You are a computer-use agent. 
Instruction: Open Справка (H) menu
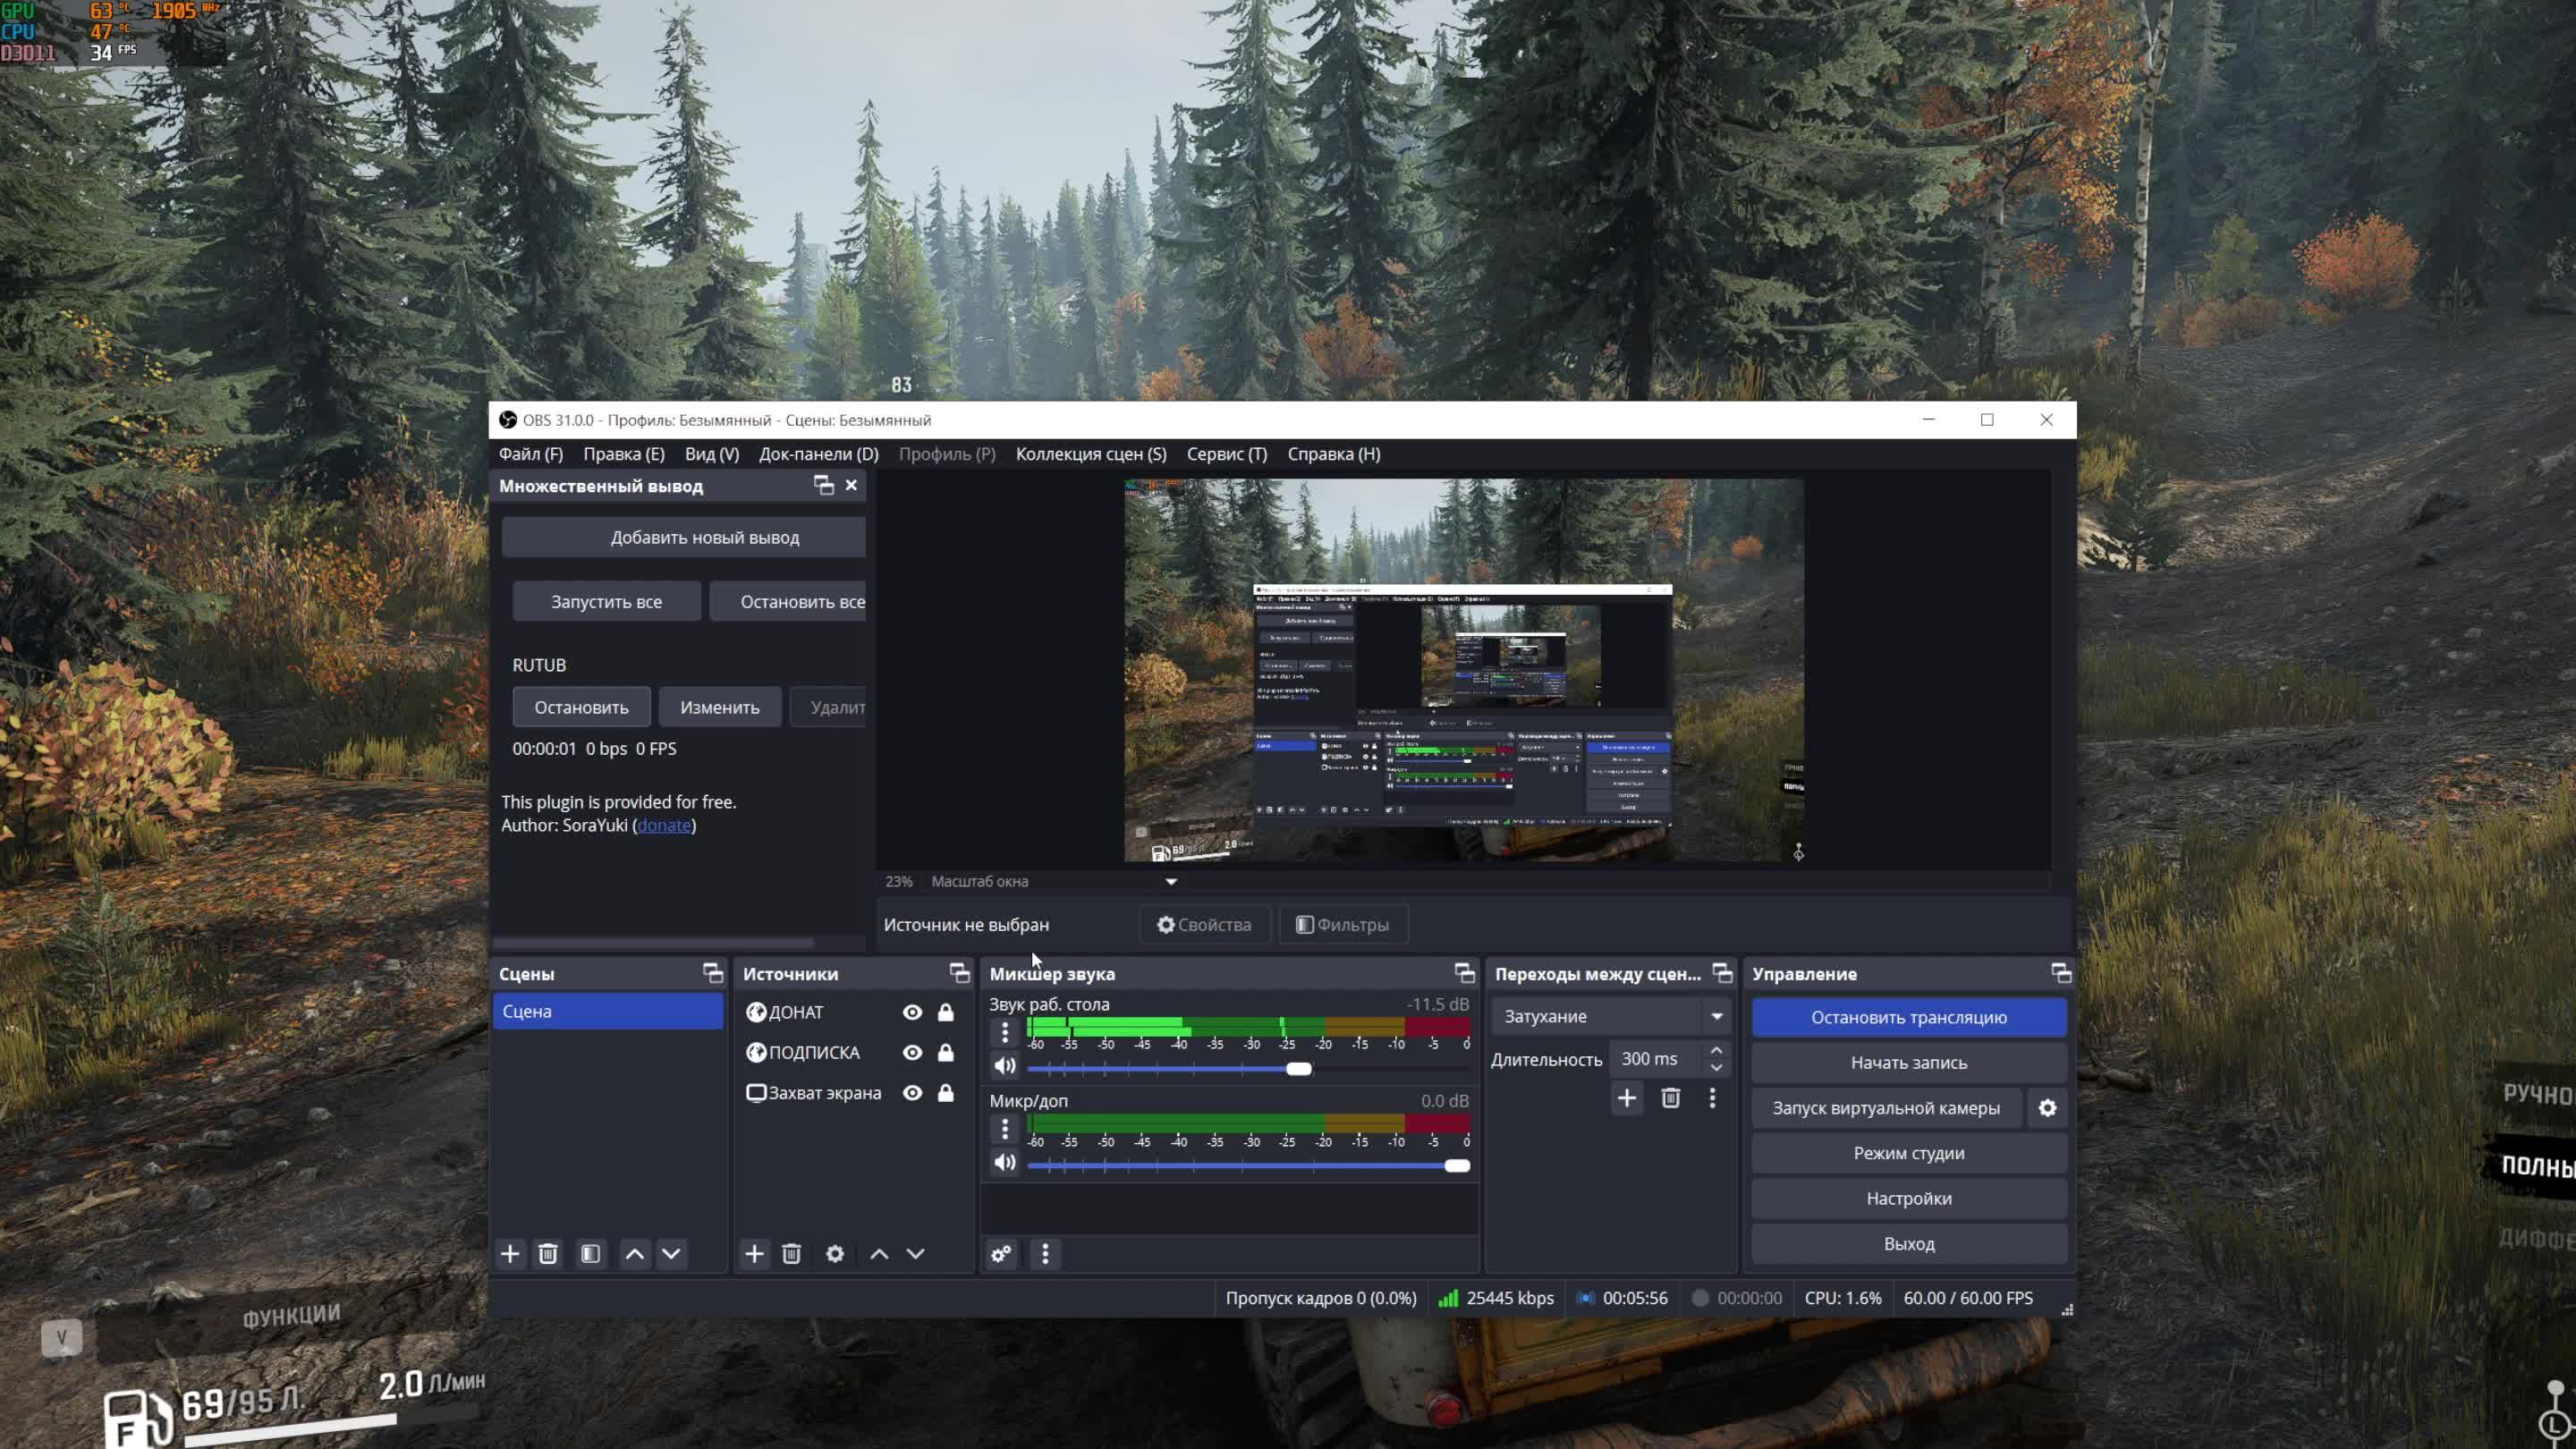tap(1334, 455)
